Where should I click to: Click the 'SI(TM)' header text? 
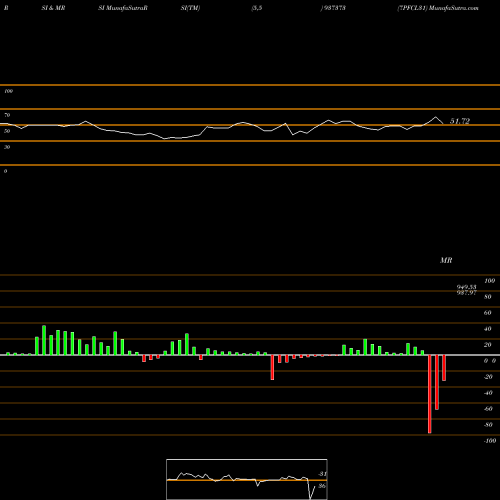click(190, 8)
